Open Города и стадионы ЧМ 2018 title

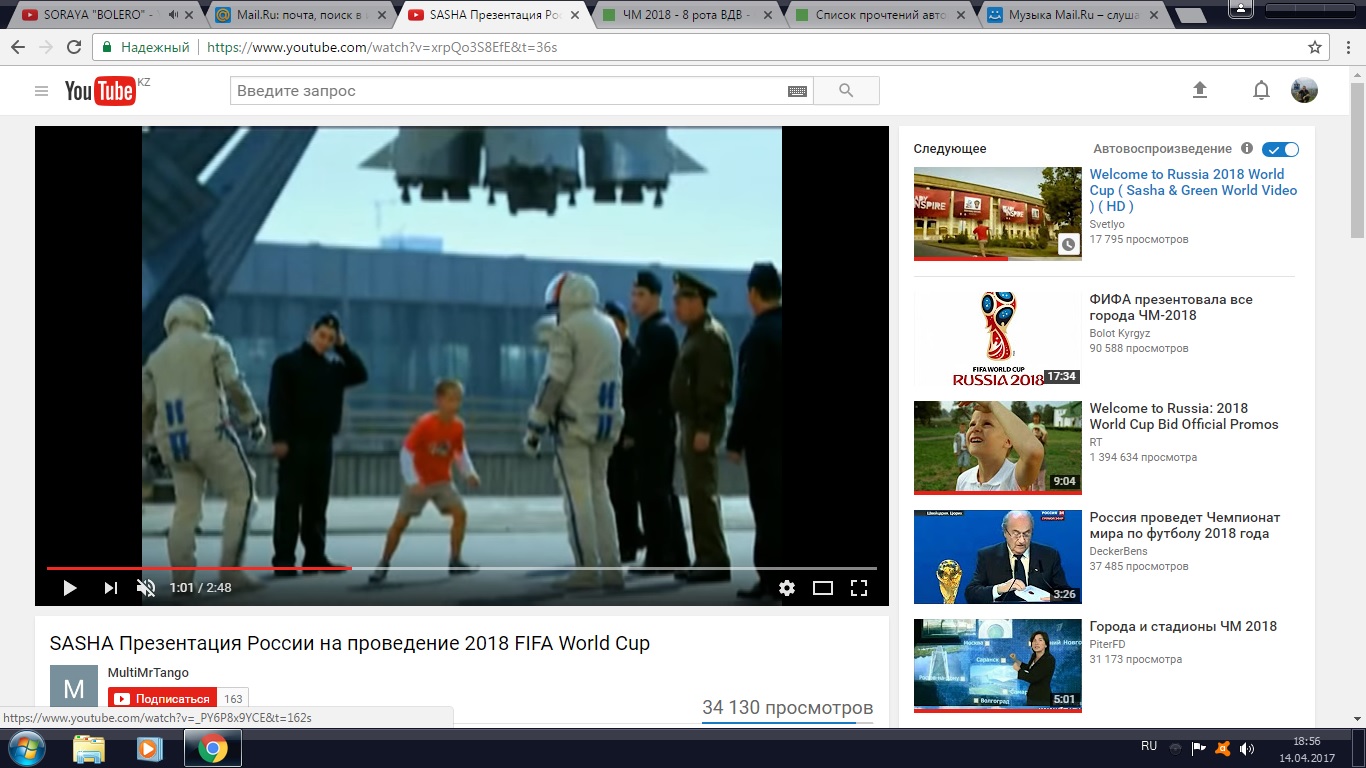click(x=1183, y=626)
